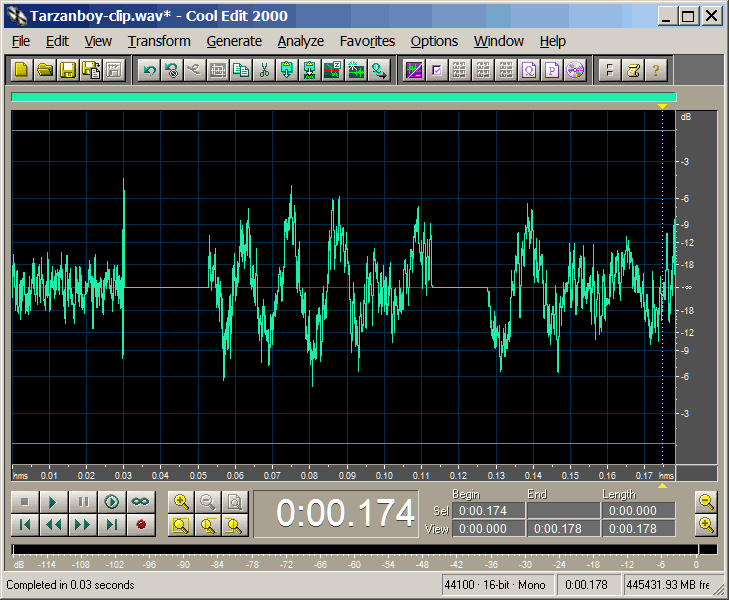Open the CD disc toolbar icon

pyautogui.click(x=575, y=70)
